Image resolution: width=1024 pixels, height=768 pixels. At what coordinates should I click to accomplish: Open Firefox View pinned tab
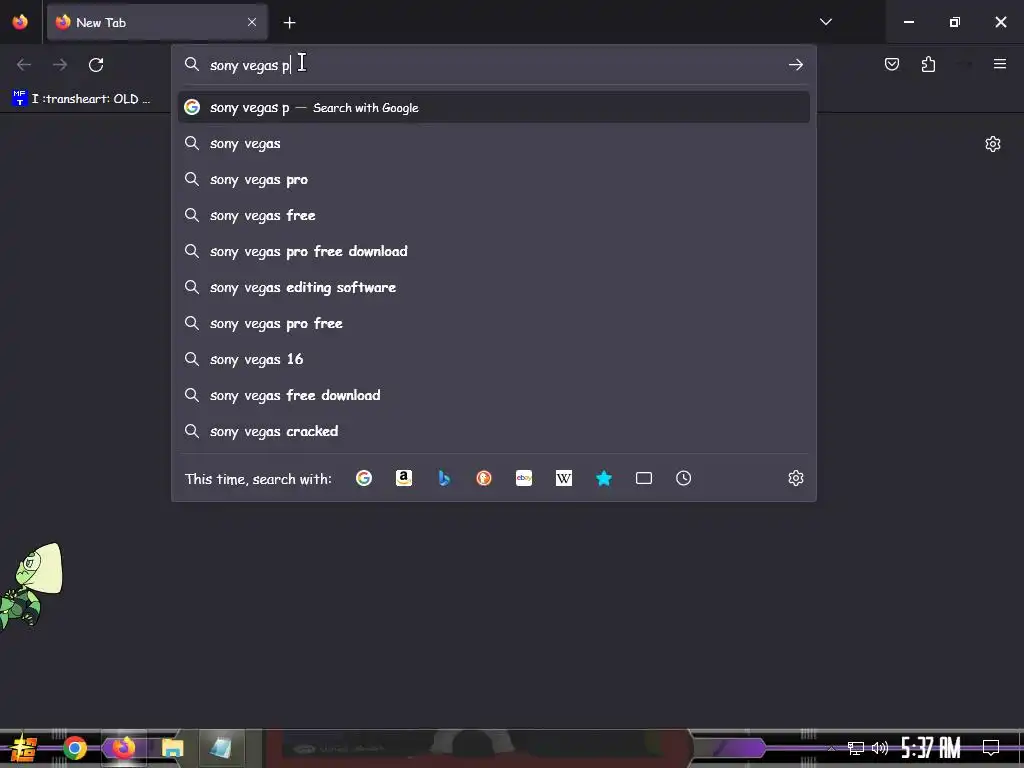(x=20, y=22)
